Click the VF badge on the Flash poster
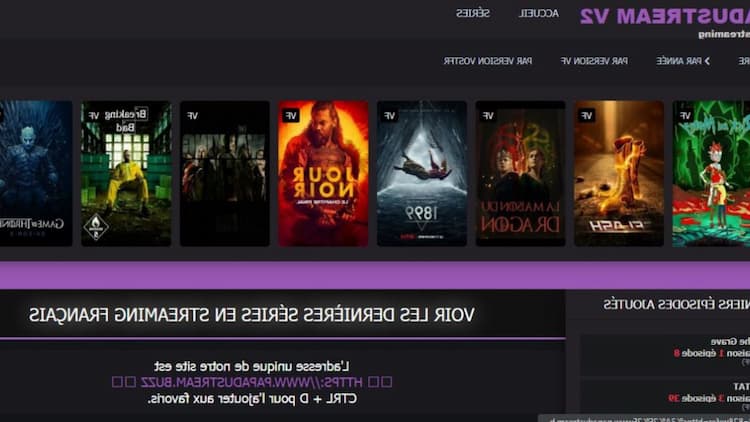The height and width of the screenshot is (422, 750). (586, 116)
